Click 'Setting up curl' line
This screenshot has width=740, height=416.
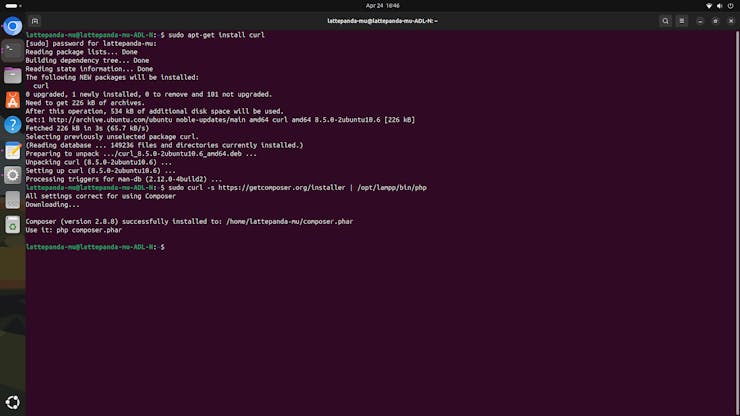tap(101, 171)
